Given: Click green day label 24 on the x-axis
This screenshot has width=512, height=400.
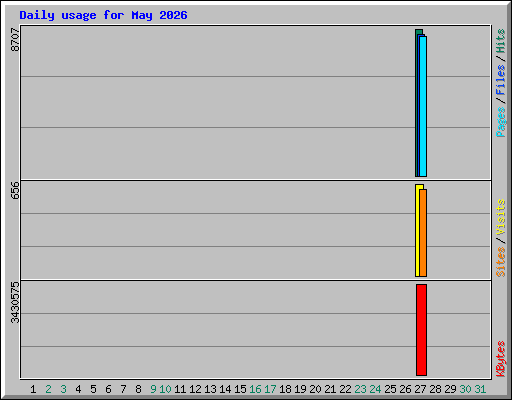Looking at the screenshot, I should tap(375, 389).
